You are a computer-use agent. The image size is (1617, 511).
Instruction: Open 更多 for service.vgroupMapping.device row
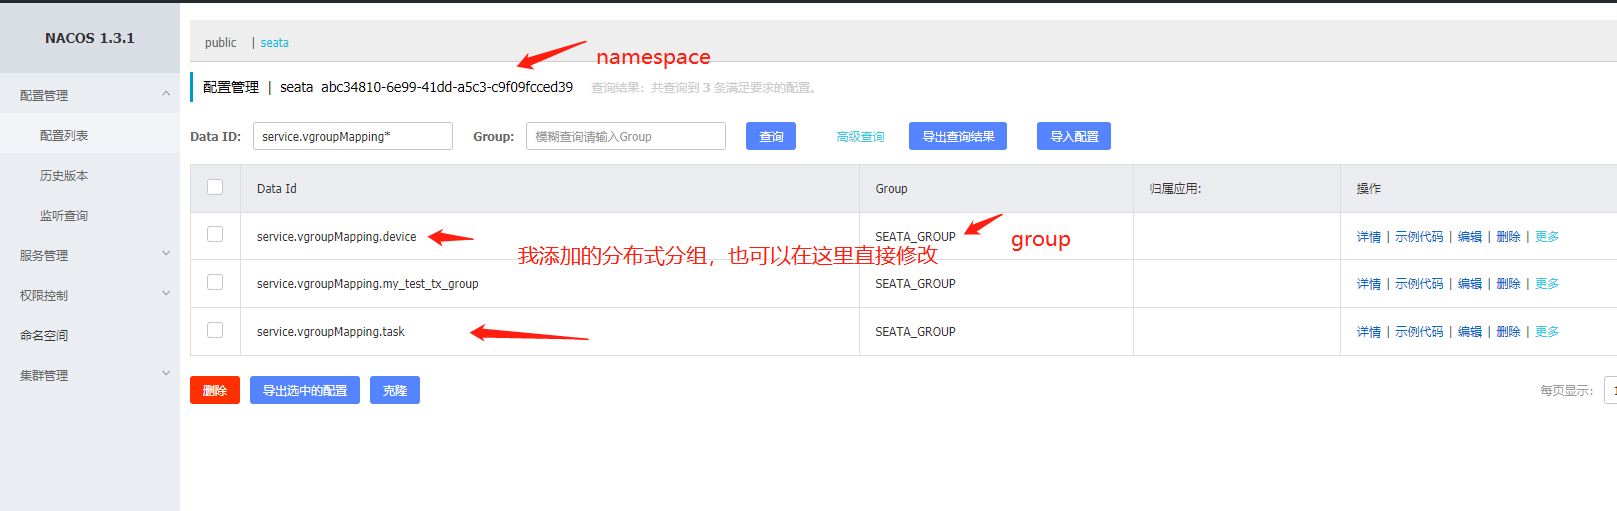coord(1547,237)
